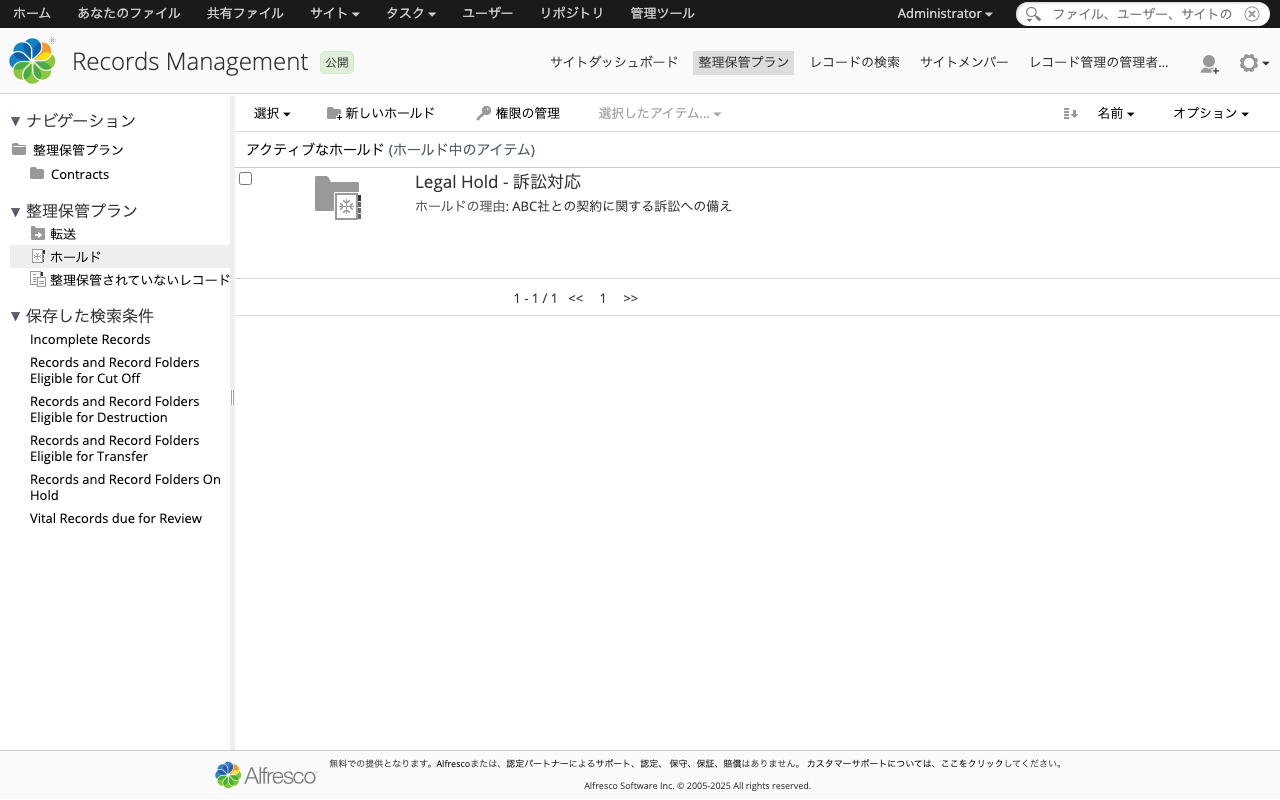This screenshot has width=1280, height=800.
Task: Open Records Eligible for Destruction search
Action: [115, 410]
